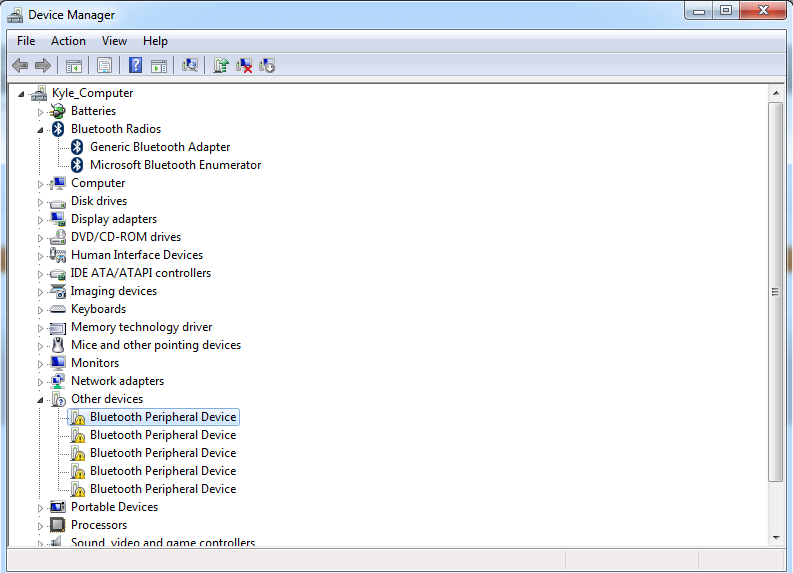
Task: Click the Imaging devices camera icon
Action: click(58, 291)
